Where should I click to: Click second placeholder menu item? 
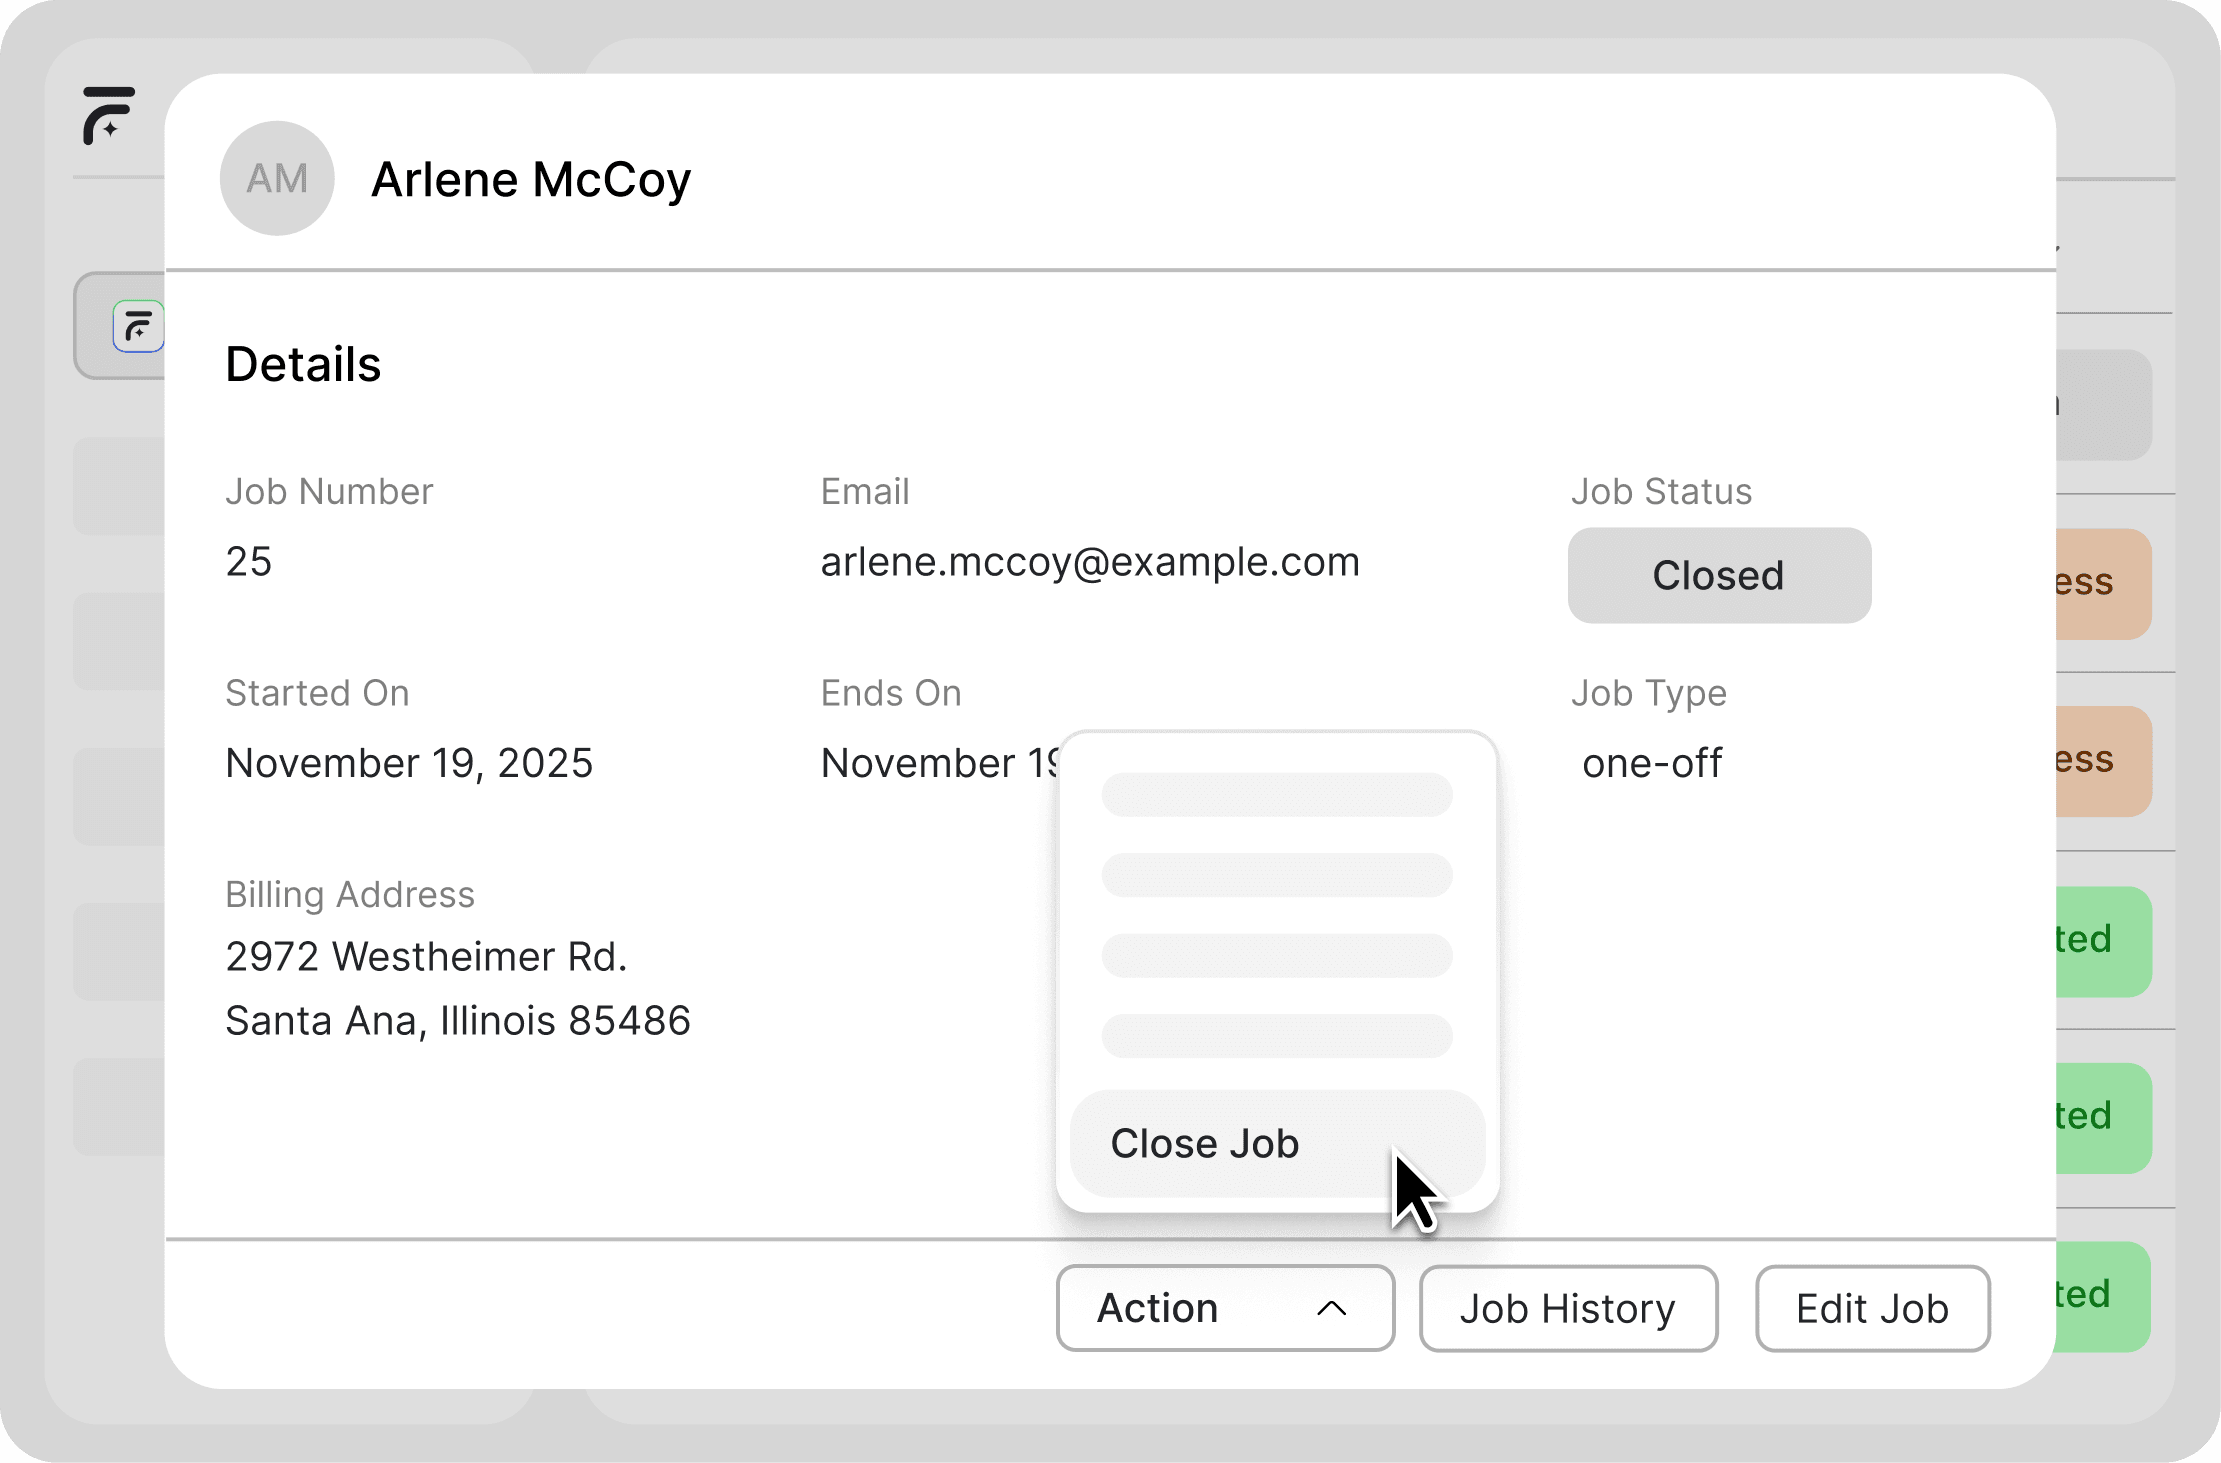(1276, 875)
